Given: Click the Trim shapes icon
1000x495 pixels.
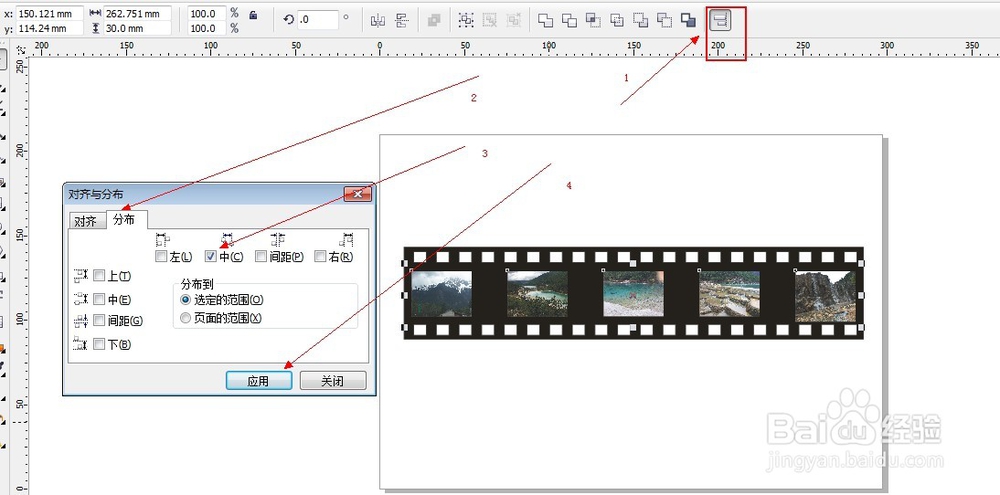Looking at the screenshot, I should [x=570, y=20].
